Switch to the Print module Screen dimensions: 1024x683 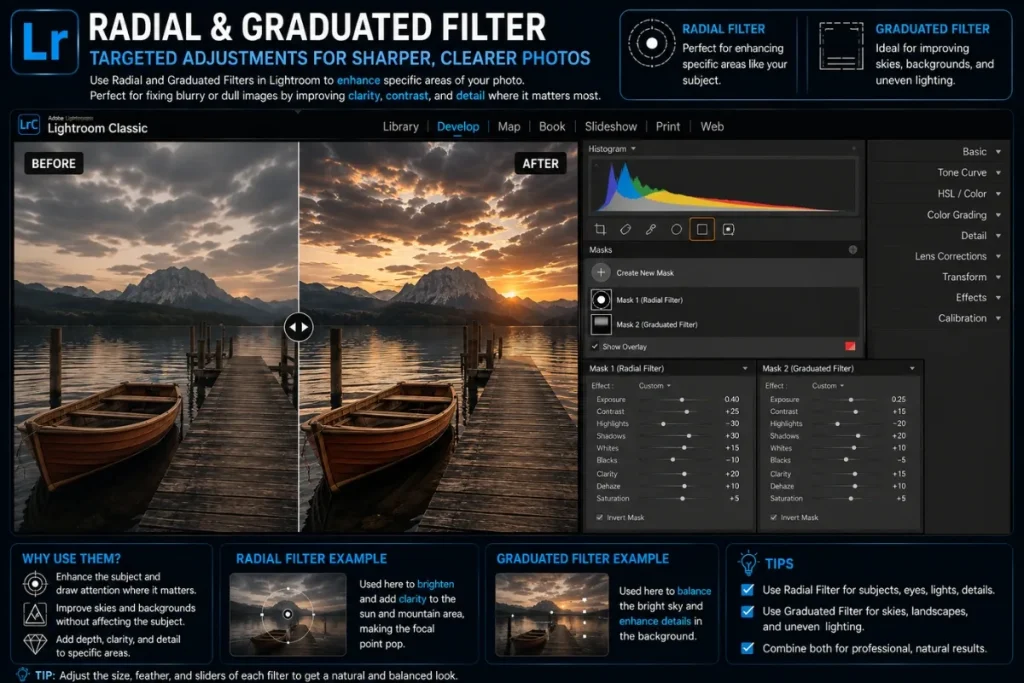[667, 127]
